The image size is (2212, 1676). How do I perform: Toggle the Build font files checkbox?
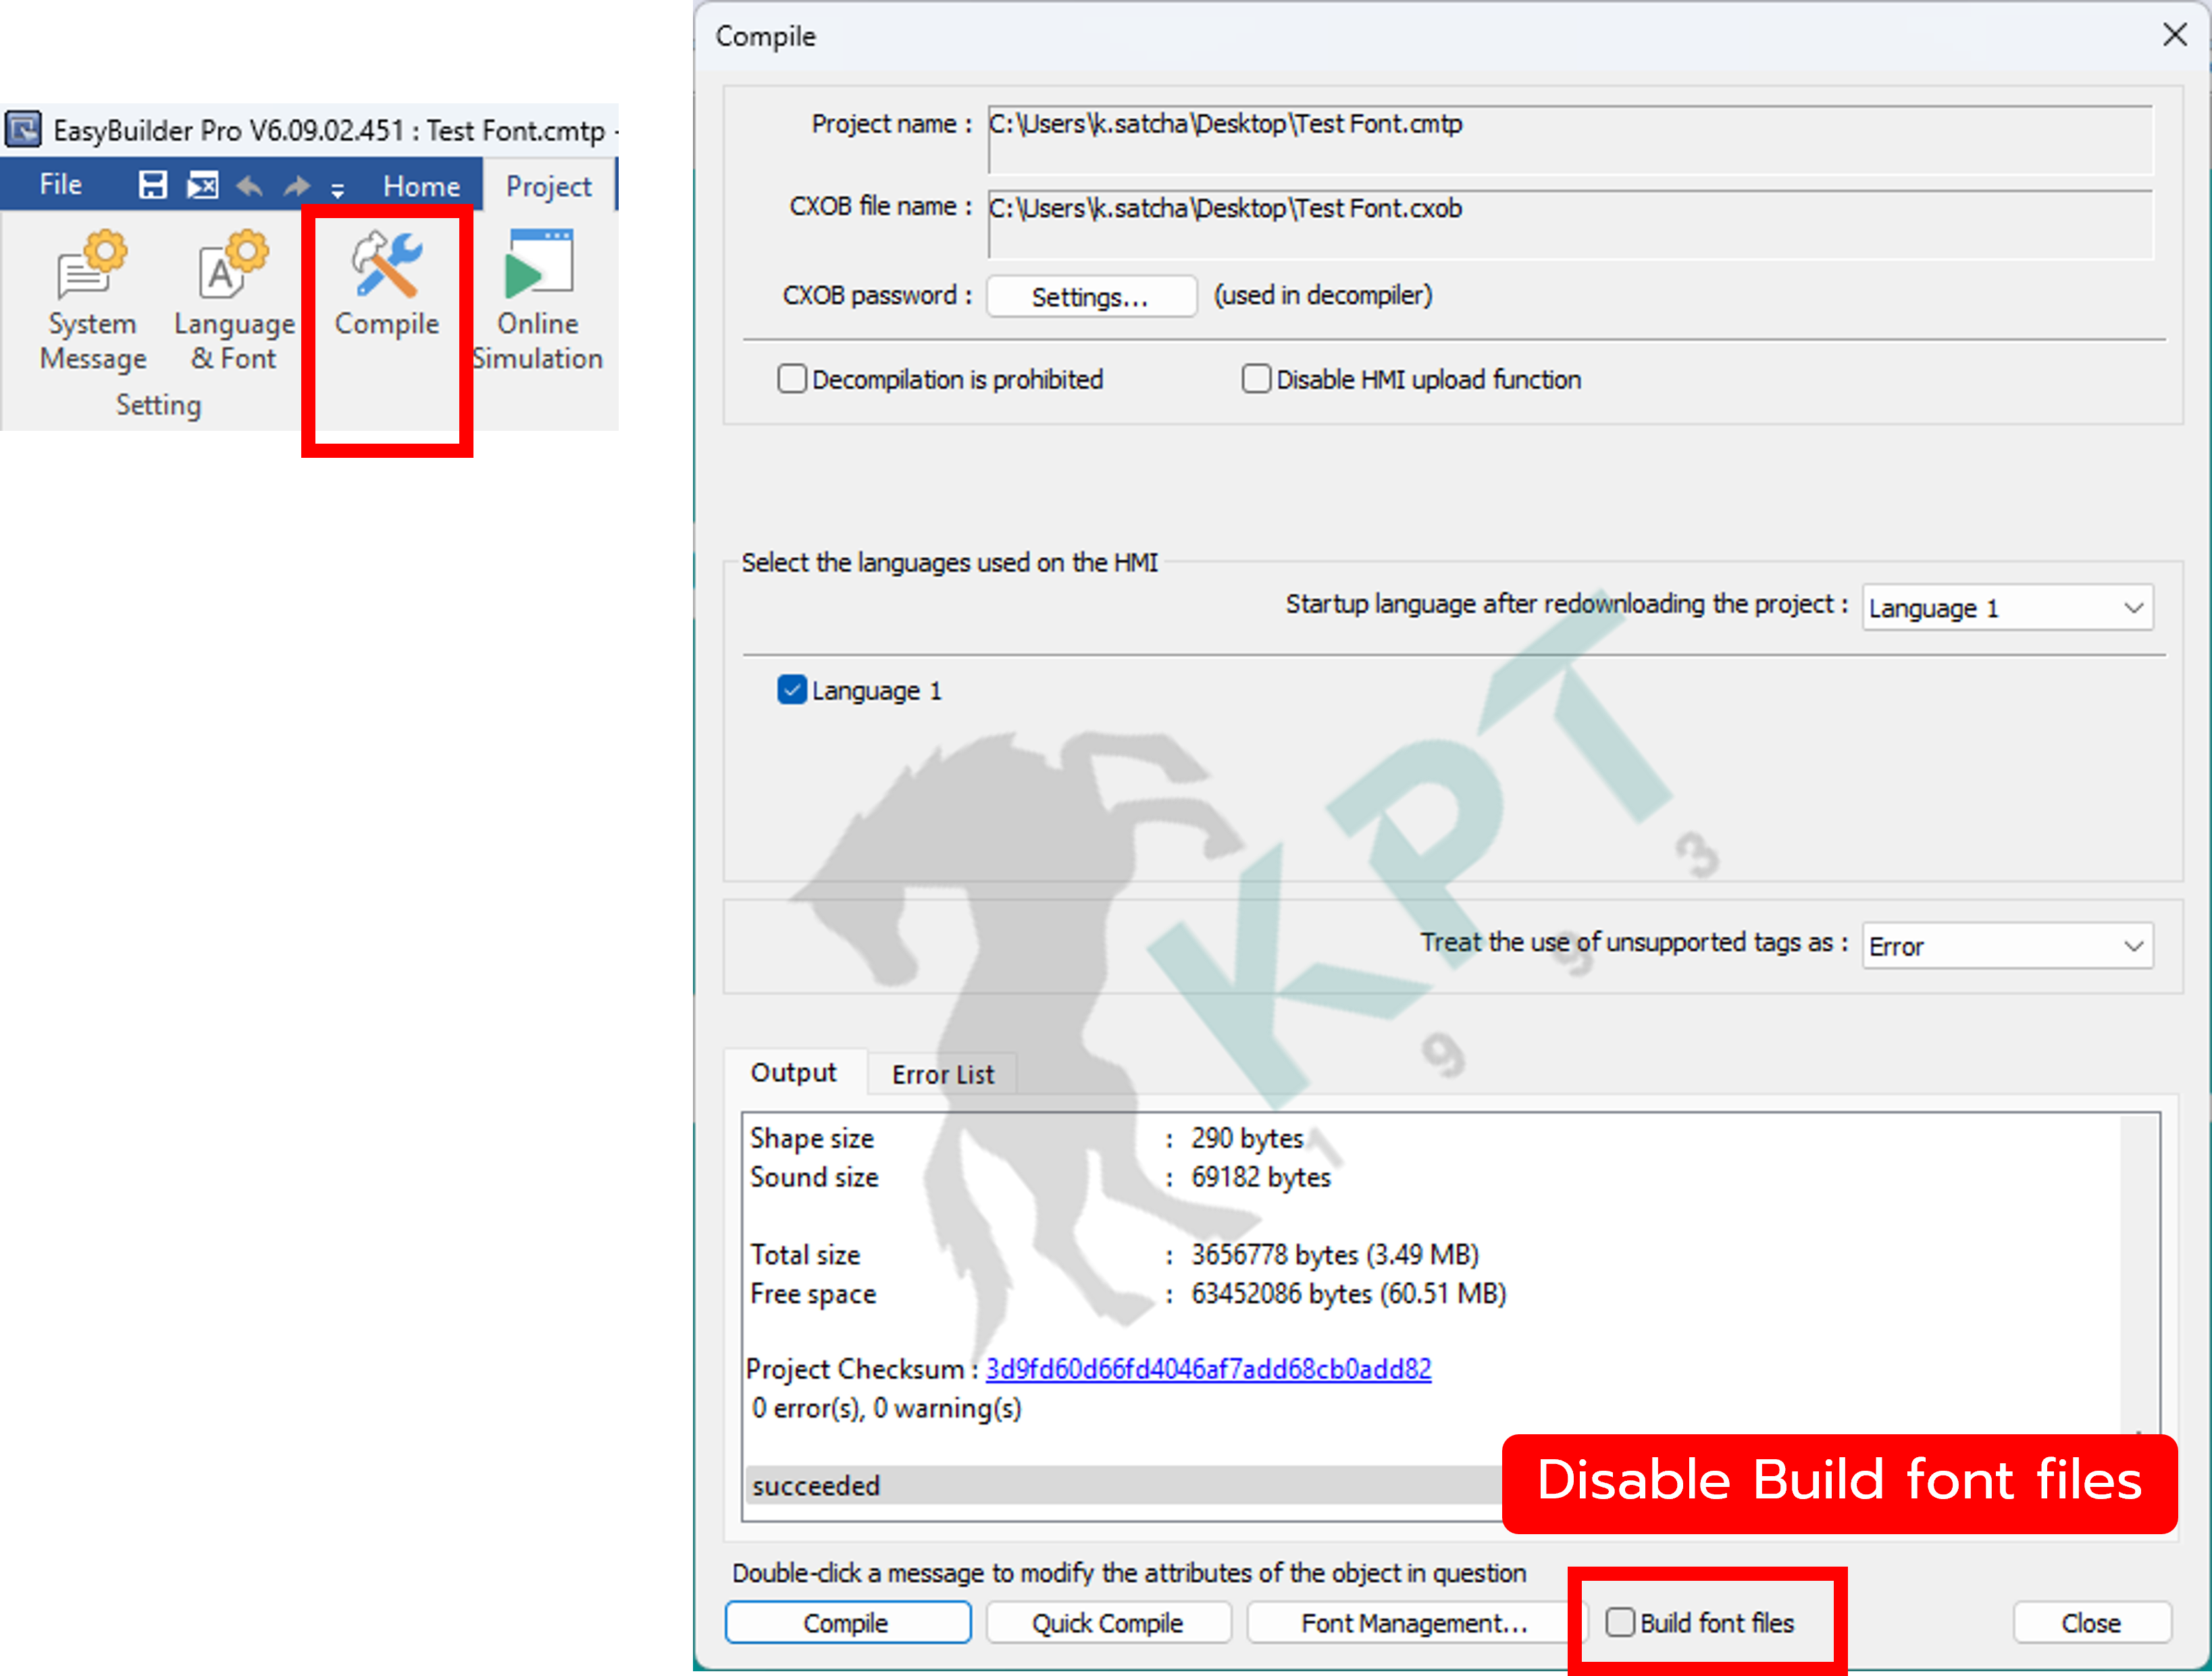[x=1620, y=1622]
